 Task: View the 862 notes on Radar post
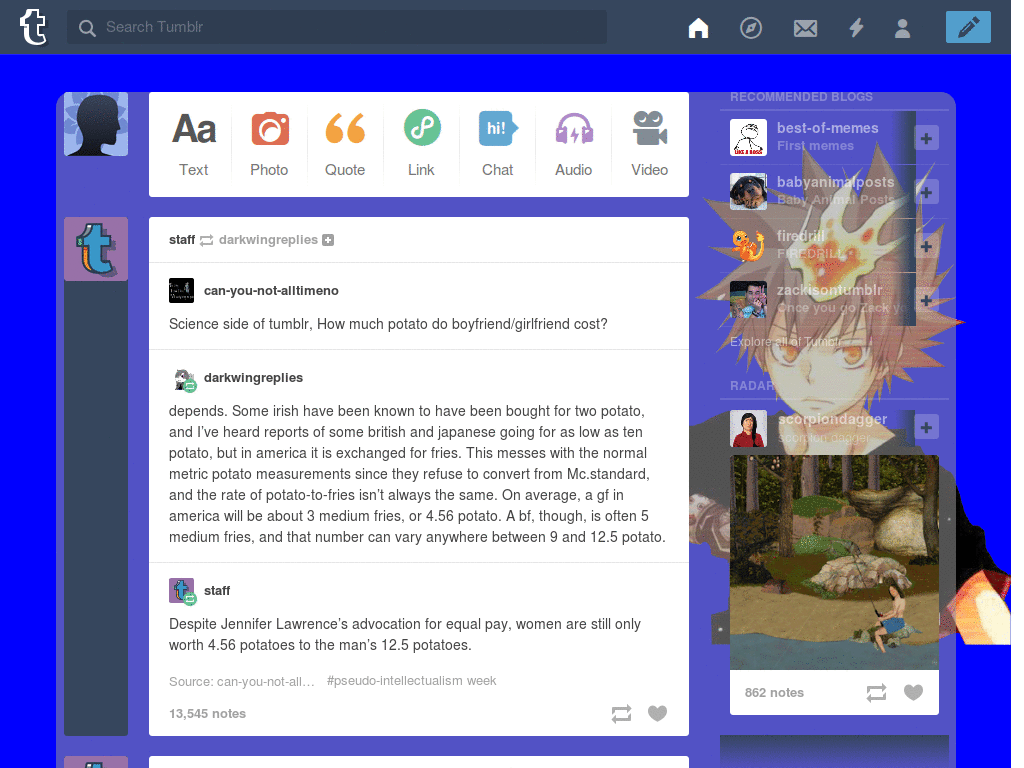[774, 693]
